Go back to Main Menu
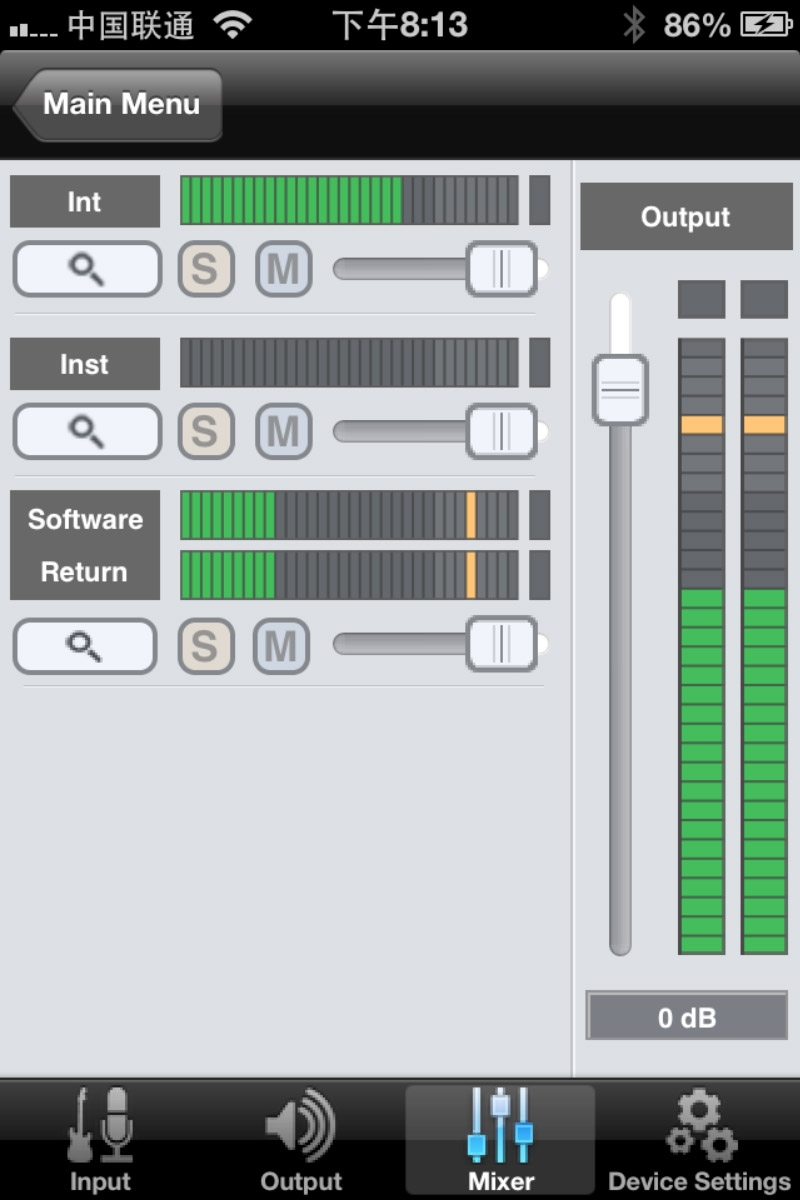This screenshot has height=1200, width=800. click(118, 104)
